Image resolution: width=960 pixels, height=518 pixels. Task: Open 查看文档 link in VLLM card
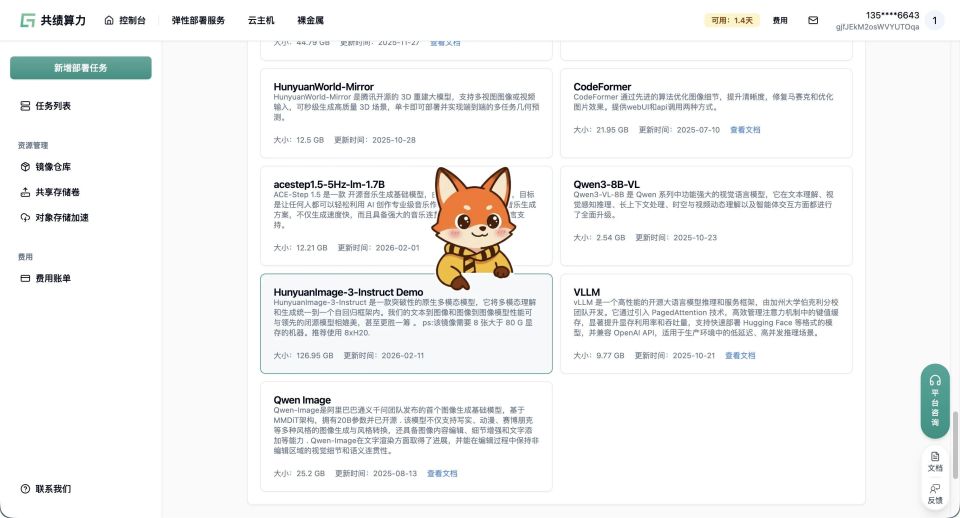coord(740,356)
